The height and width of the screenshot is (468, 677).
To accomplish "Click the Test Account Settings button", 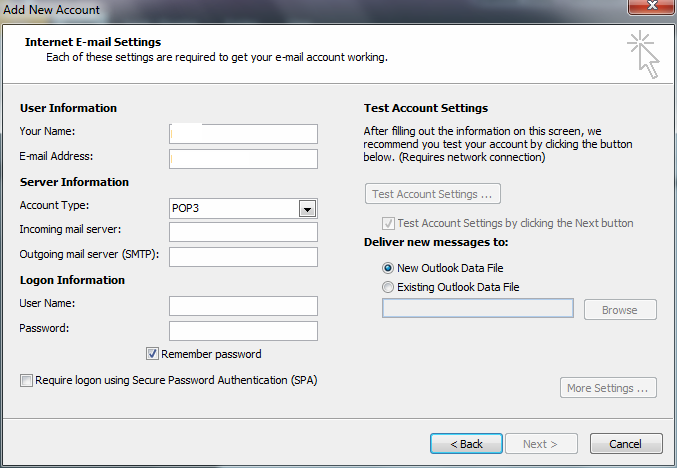I will (x=433, y=194).
